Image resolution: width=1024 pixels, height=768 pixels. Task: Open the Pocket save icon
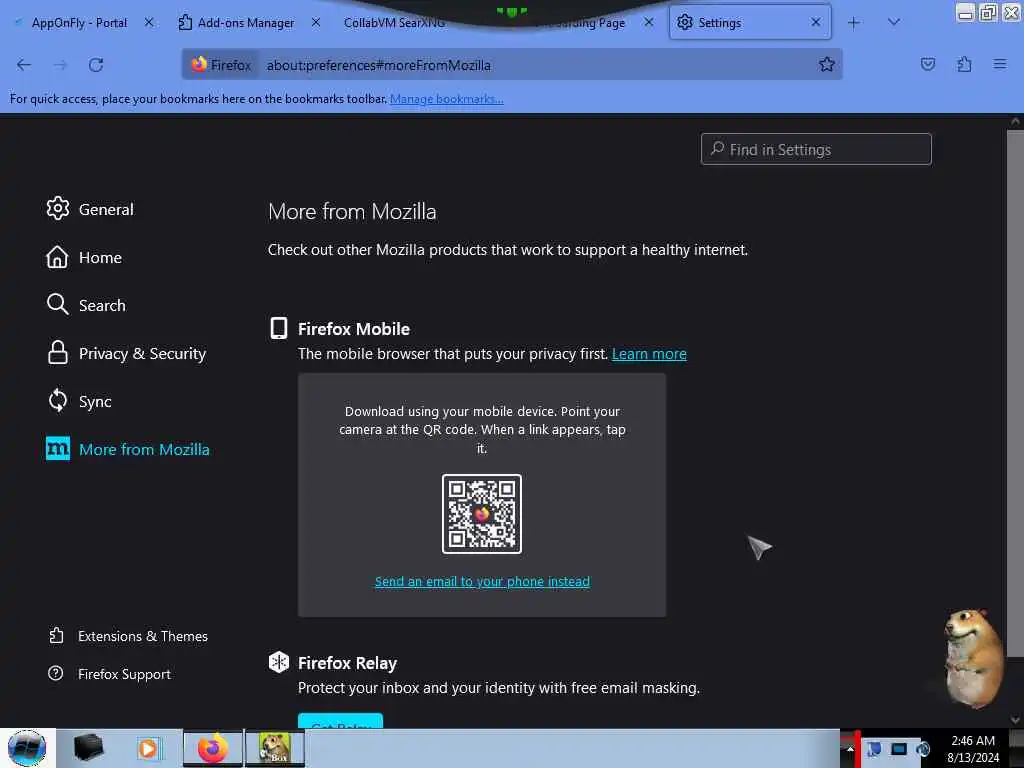click(x=927, y=64)
